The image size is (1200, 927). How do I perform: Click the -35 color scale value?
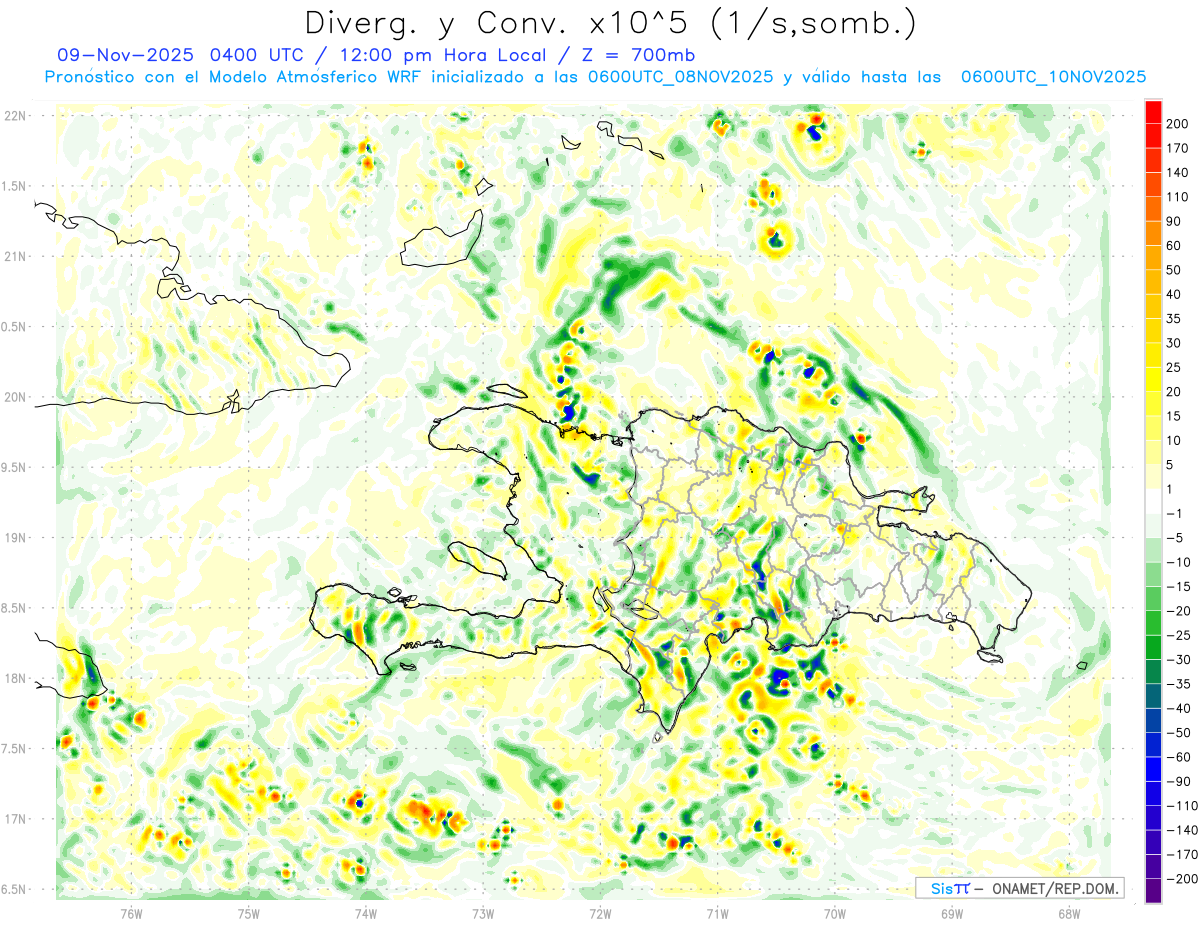[x=1178, y=684]
